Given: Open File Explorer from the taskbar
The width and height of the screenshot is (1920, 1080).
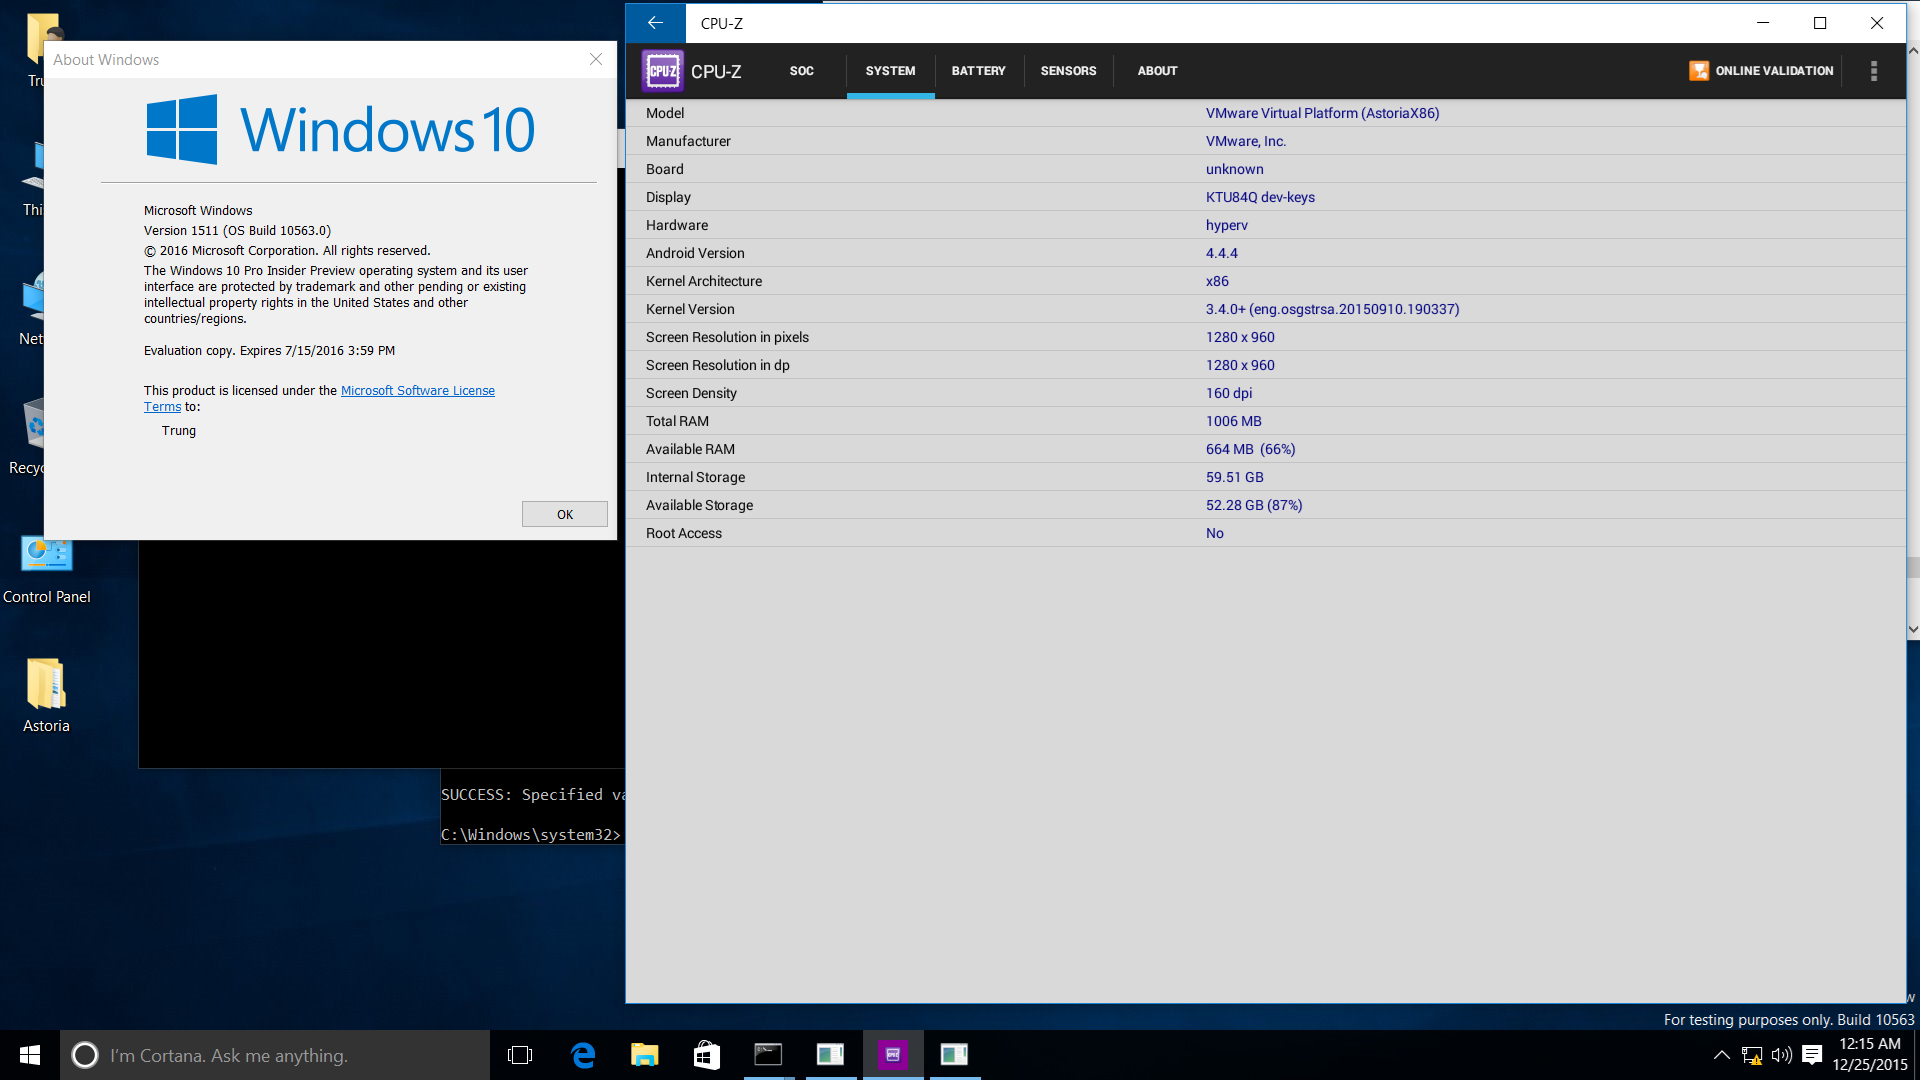Looking at the screenshot, I should 645,1055.
